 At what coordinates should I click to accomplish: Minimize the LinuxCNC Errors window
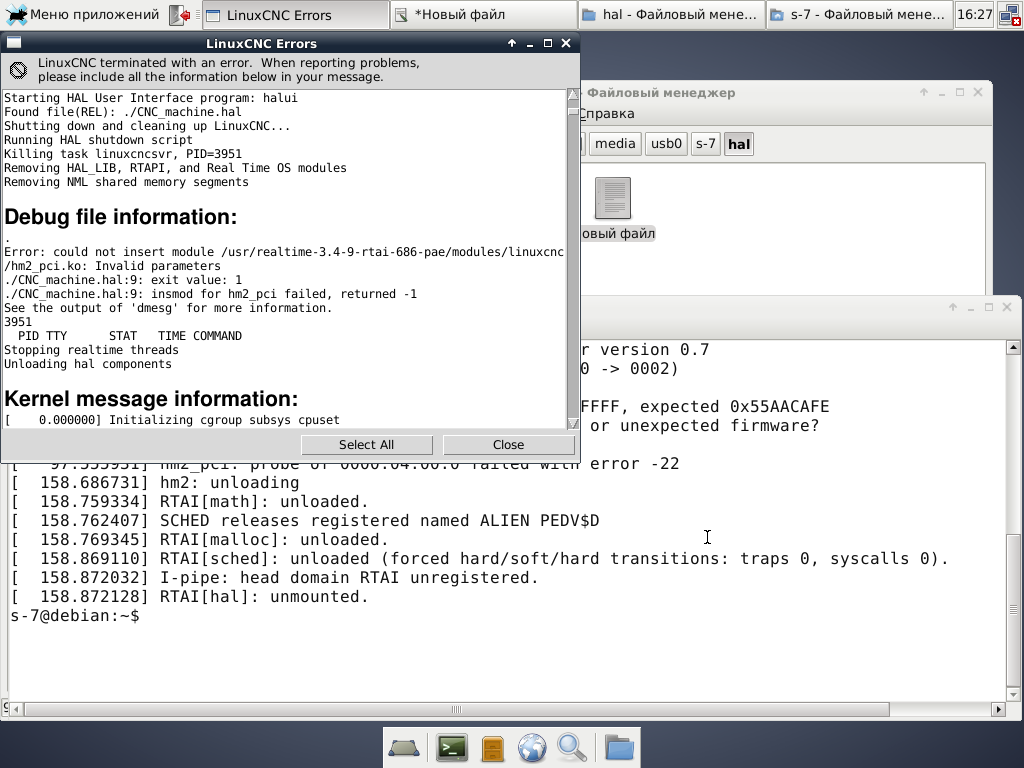pos(530,43)
